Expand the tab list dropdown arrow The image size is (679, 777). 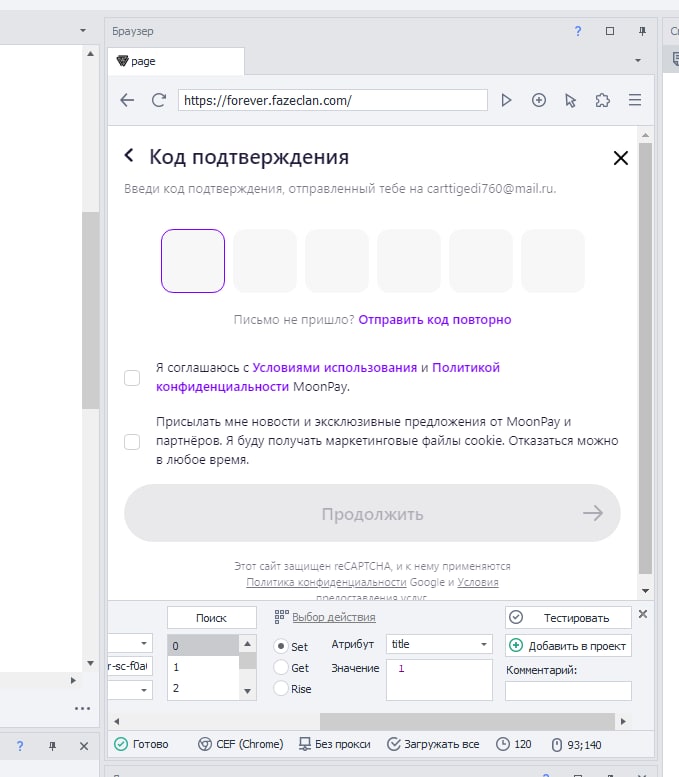tap(638, 60)
